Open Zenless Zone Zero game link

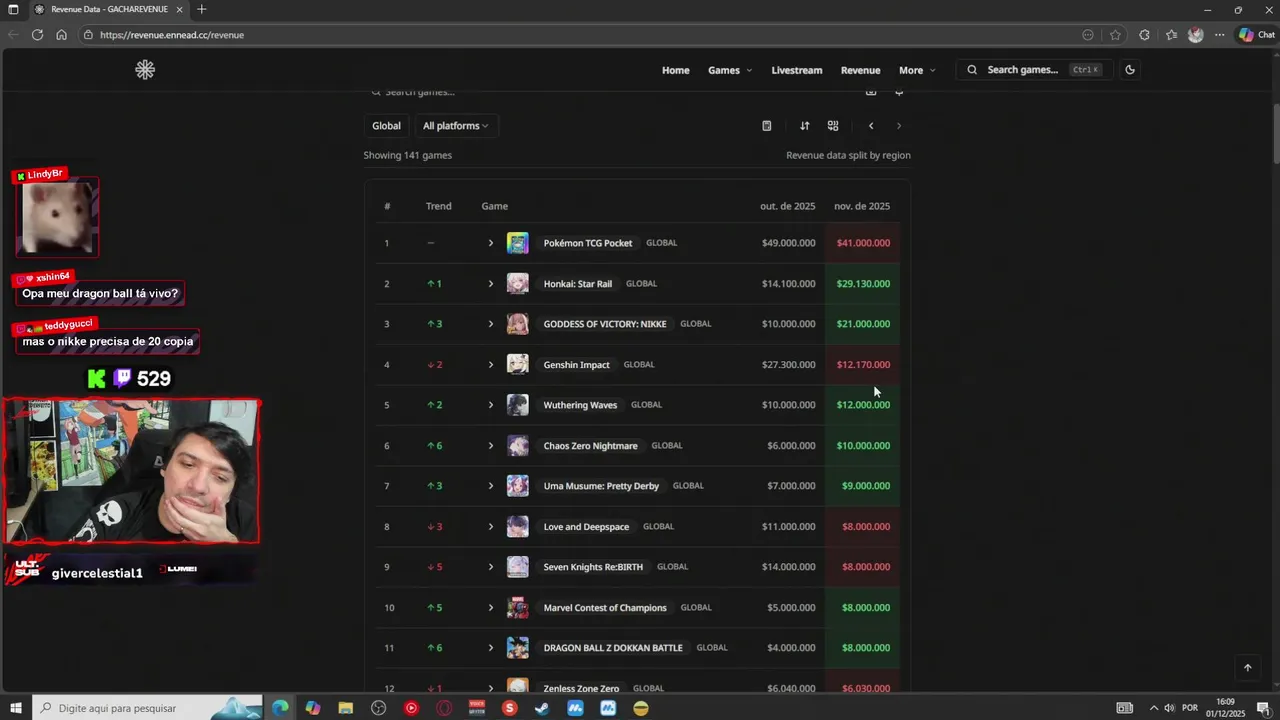coord(581,688)
